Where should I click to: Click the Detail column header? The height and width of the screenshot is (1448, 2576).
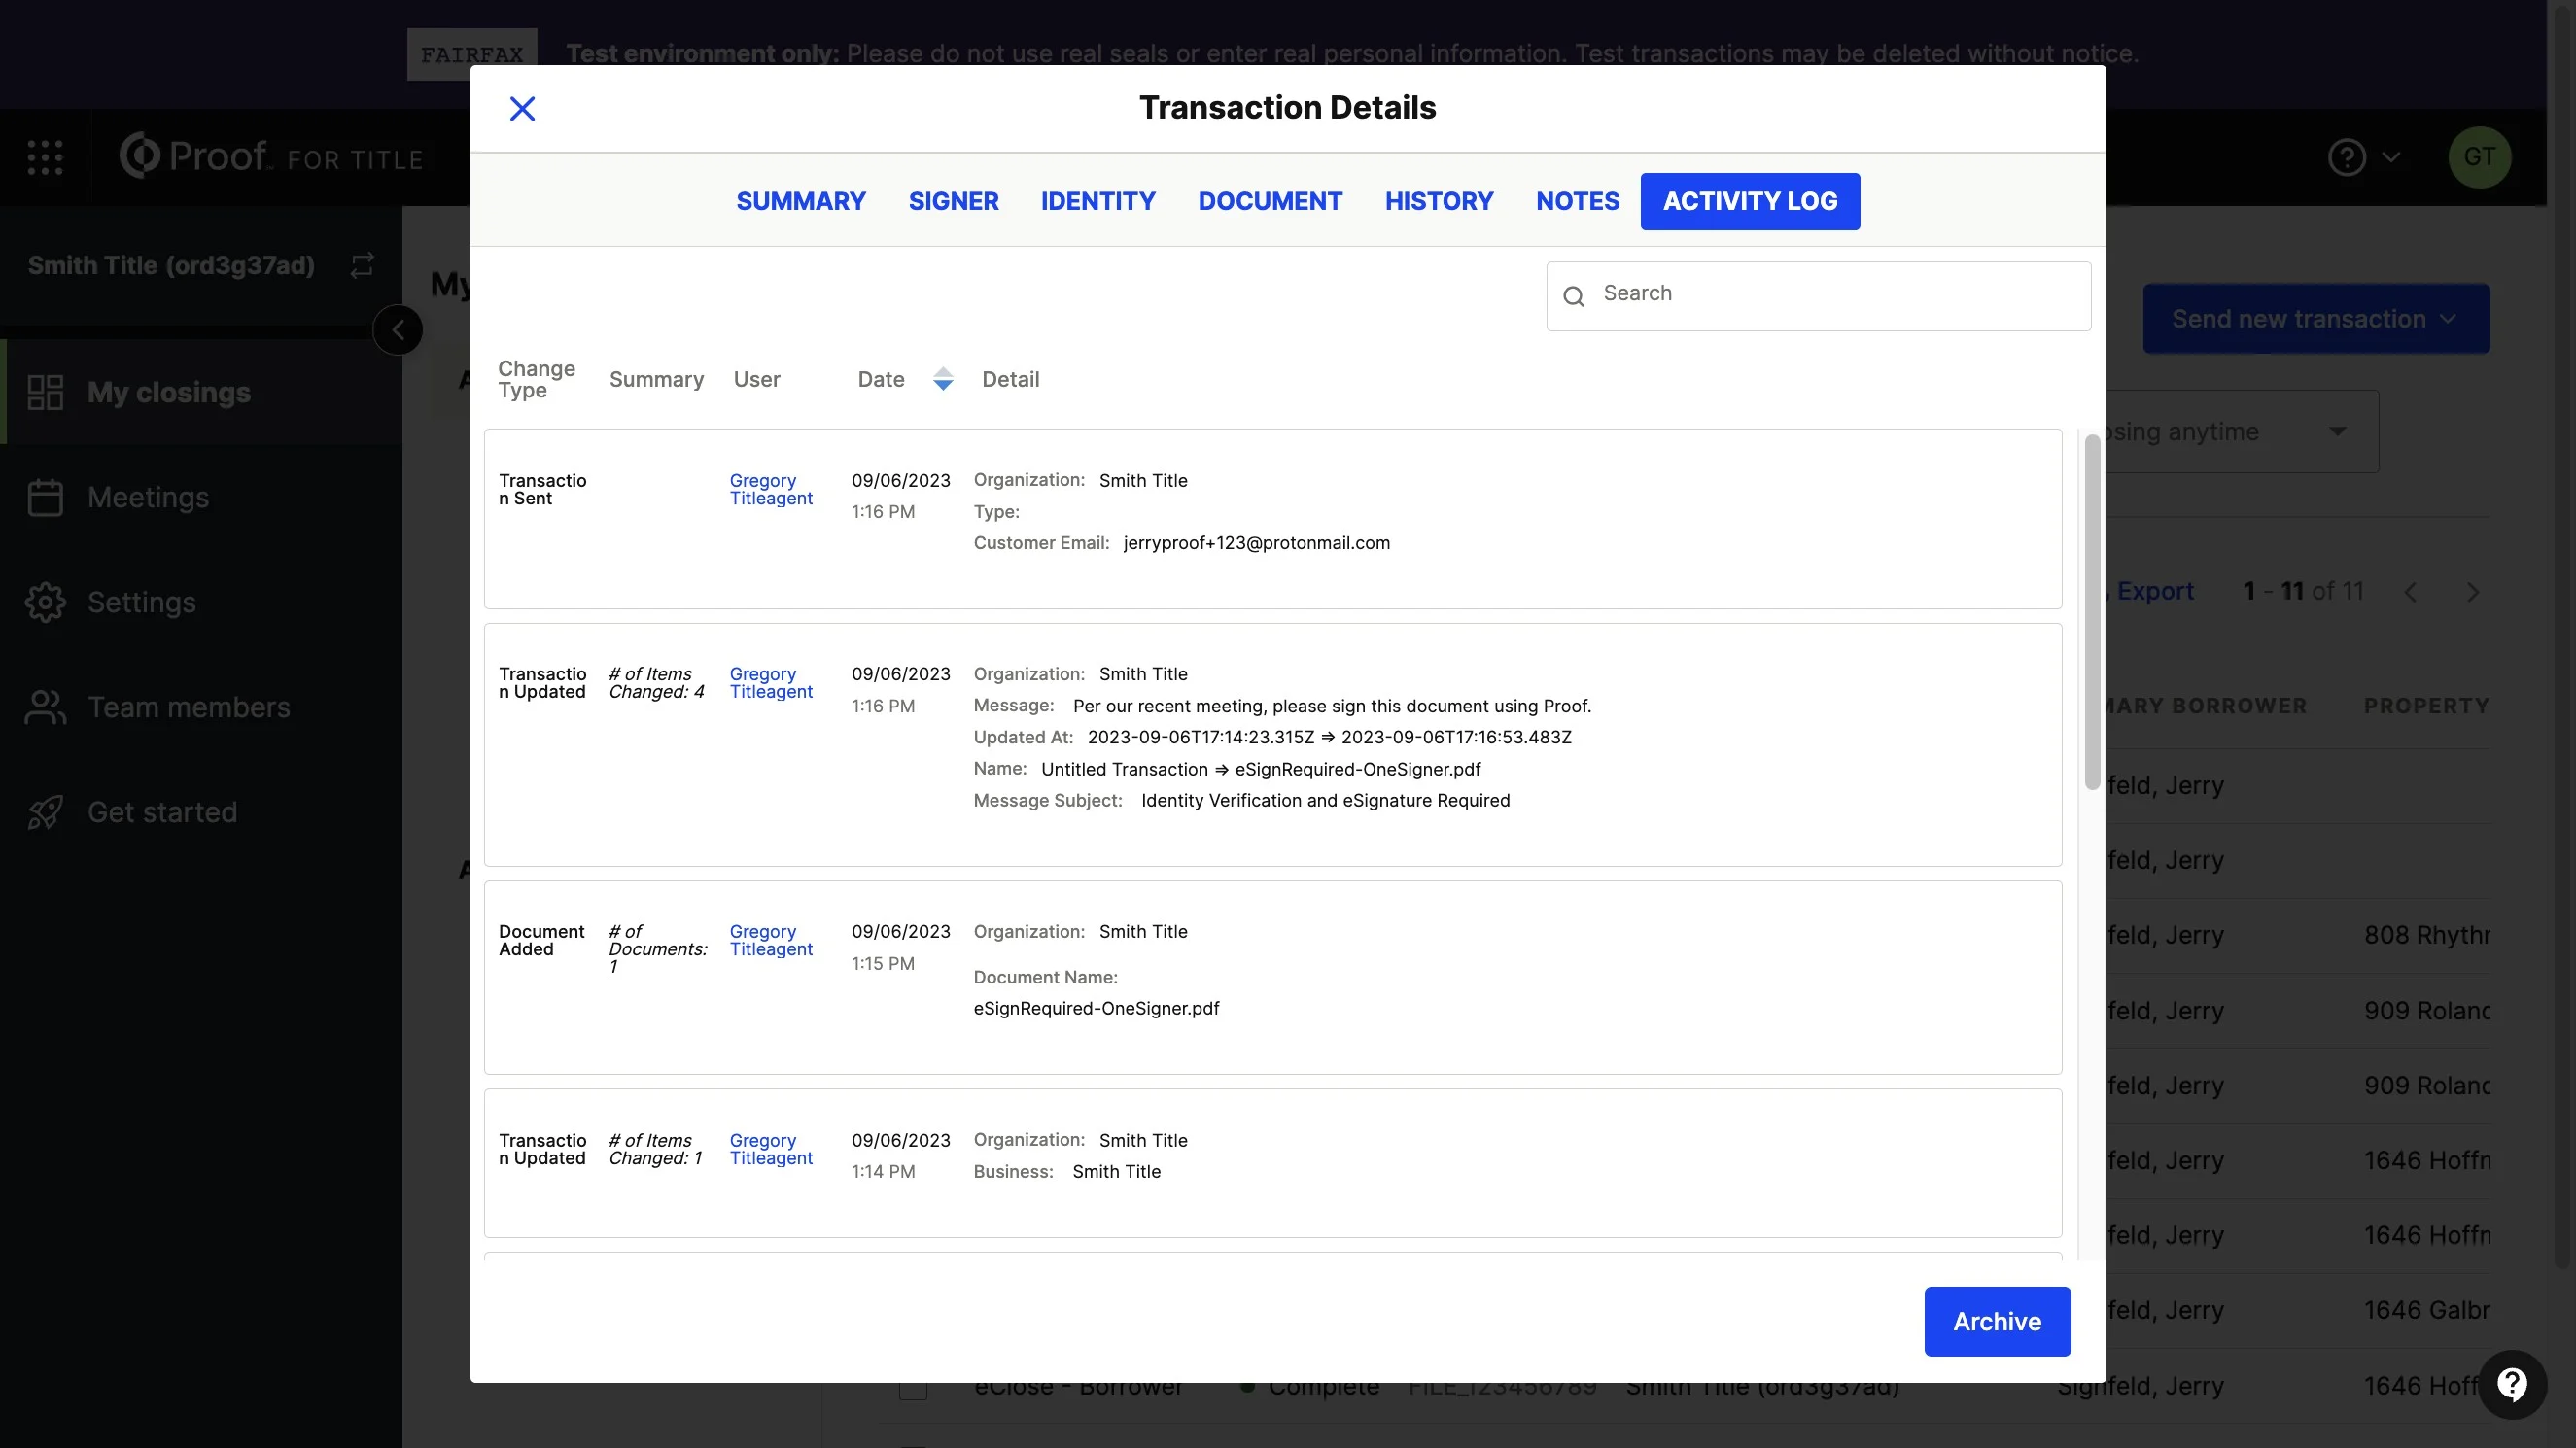(x=1010, y=379)
